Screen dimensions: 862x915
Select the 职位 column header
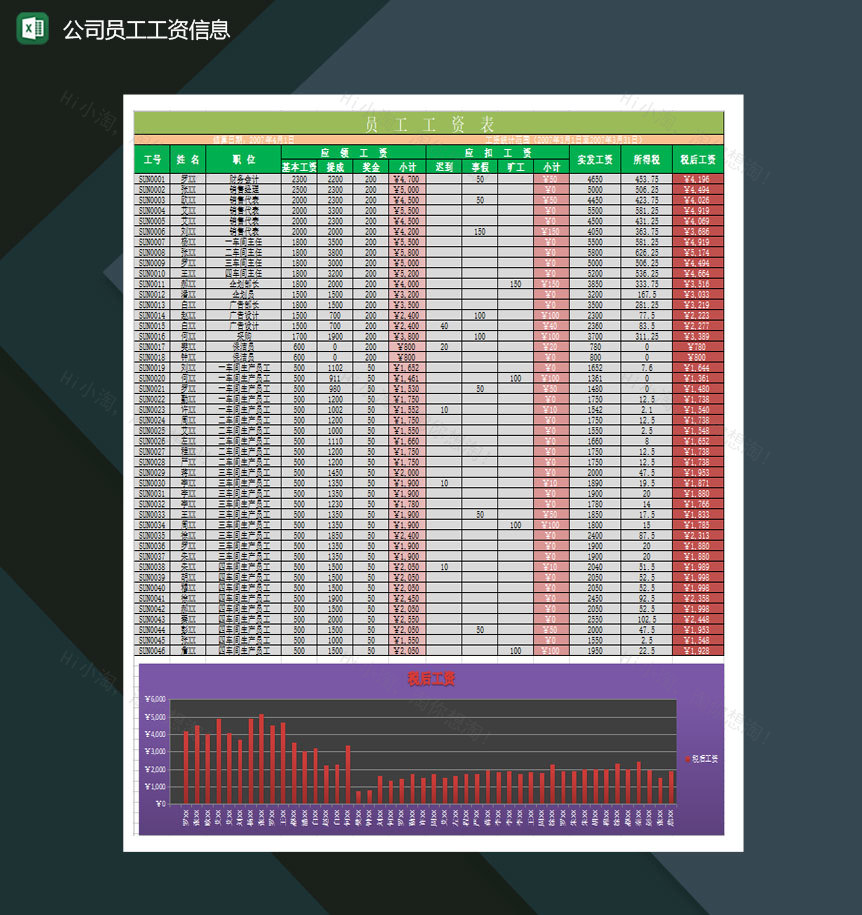(243, 159)
